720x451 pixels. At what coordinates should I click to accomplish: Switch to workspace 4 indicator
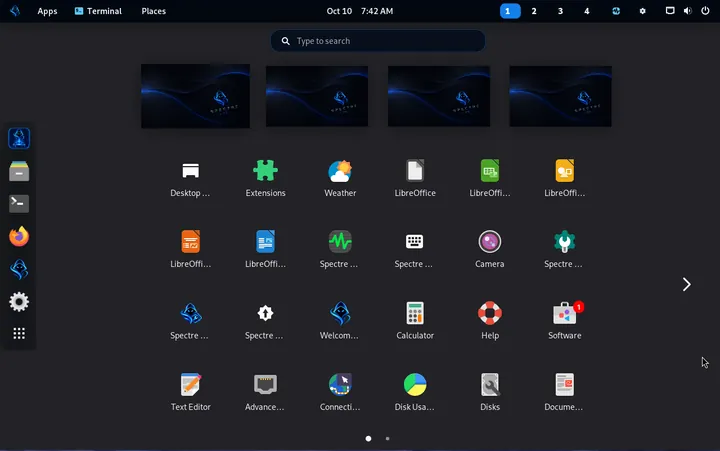tap(586, 11)
